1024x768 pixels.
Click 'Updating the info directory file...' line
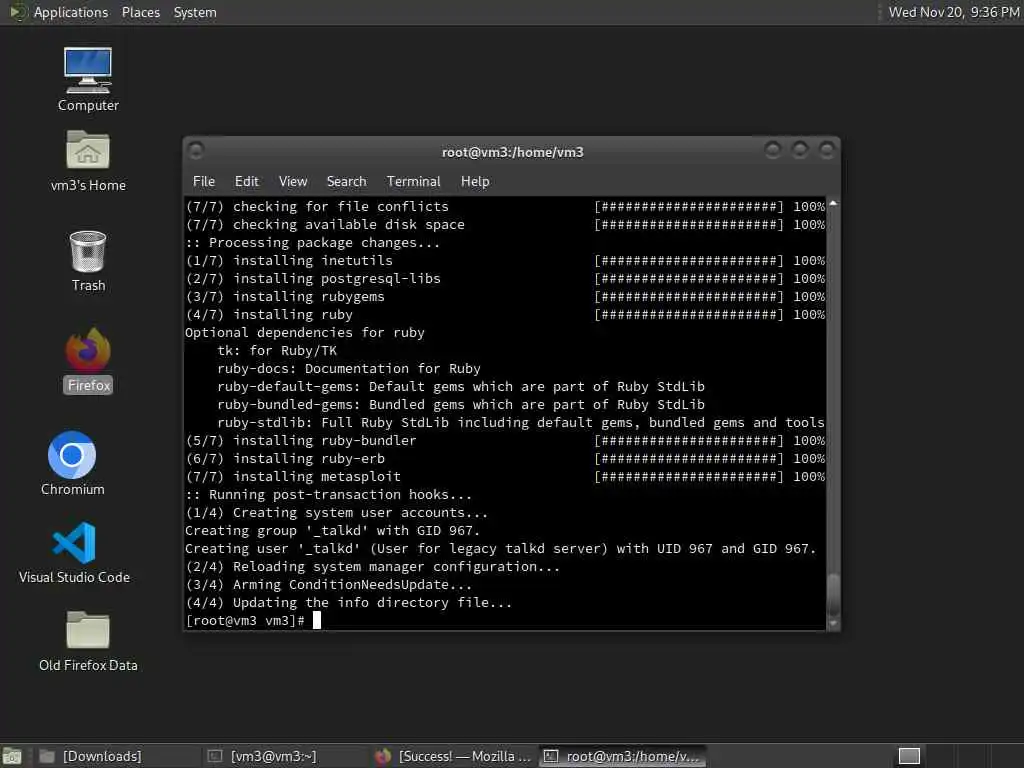349,603
